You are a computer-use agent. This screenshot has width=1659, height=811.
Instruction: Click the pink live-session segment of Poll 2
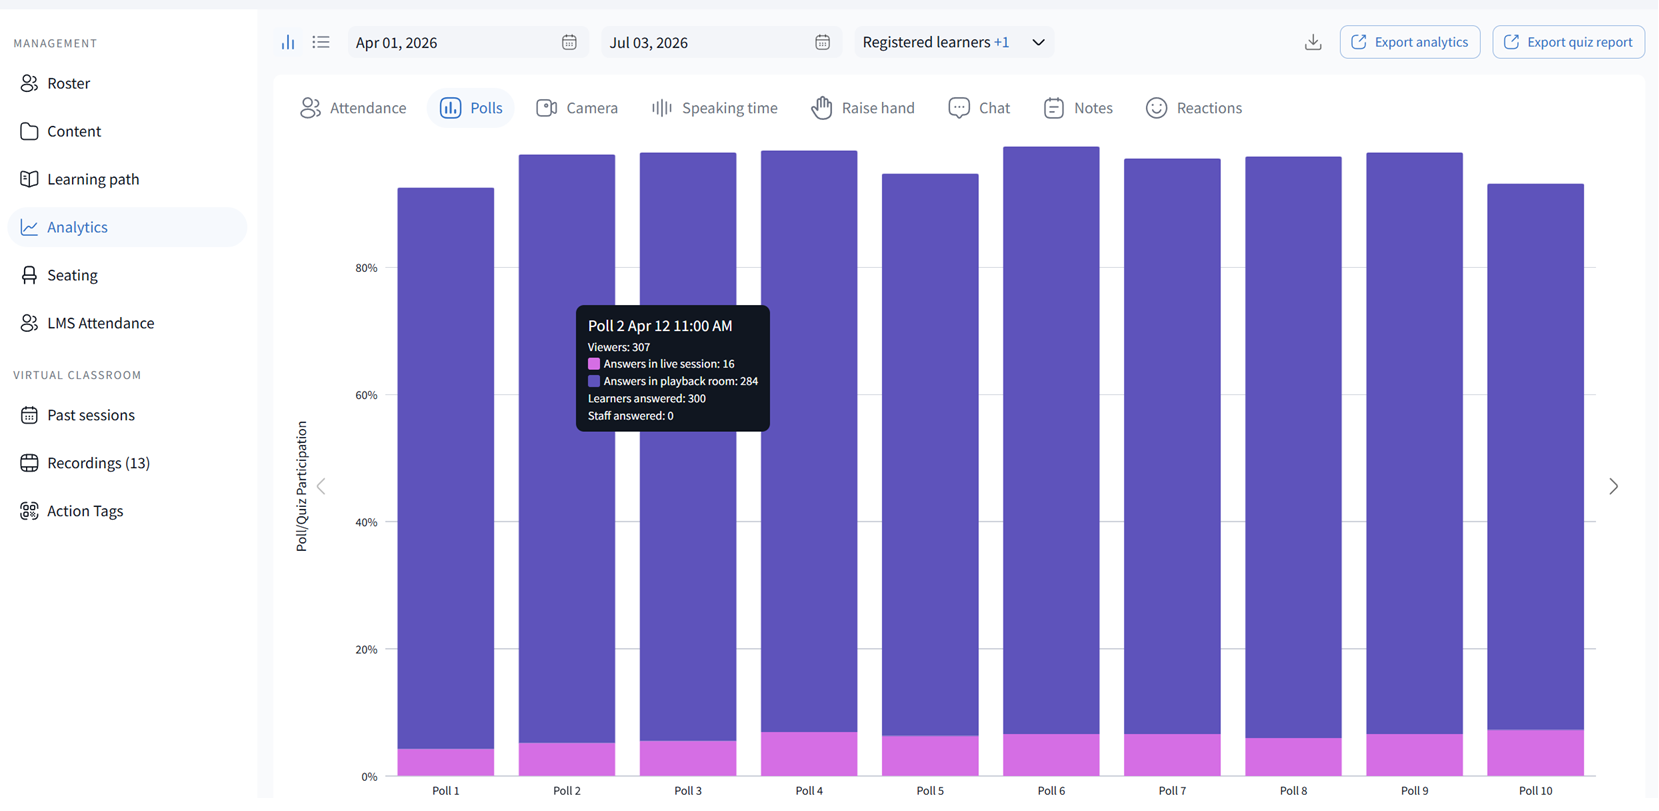pos(567,759)
